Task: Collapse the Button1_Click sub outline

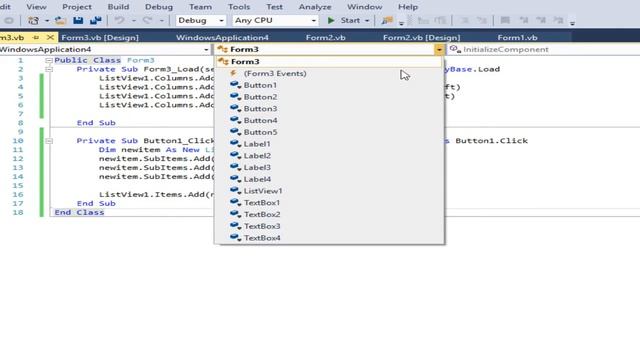Action: [49, 141]
